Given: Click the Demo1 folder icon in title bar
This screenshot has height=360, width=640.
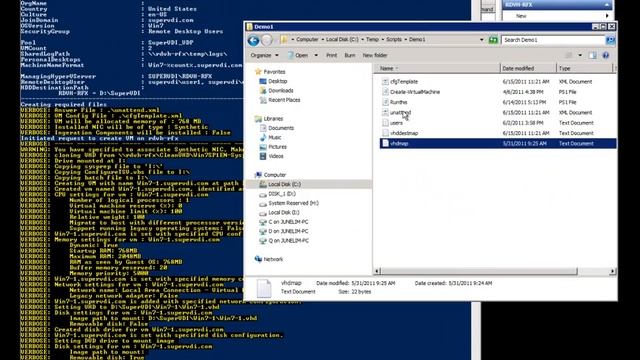Looking at the screenshot, I should point(249,27).
